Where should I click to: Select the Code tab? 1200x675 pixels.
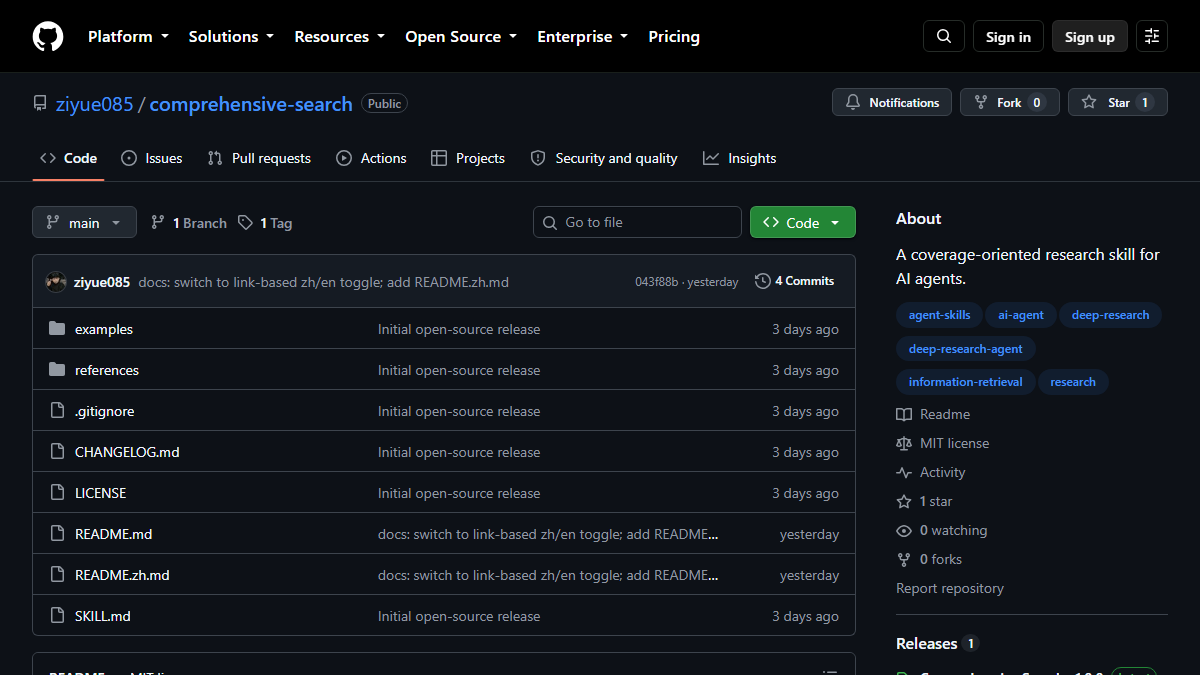[x=69, y=158]
